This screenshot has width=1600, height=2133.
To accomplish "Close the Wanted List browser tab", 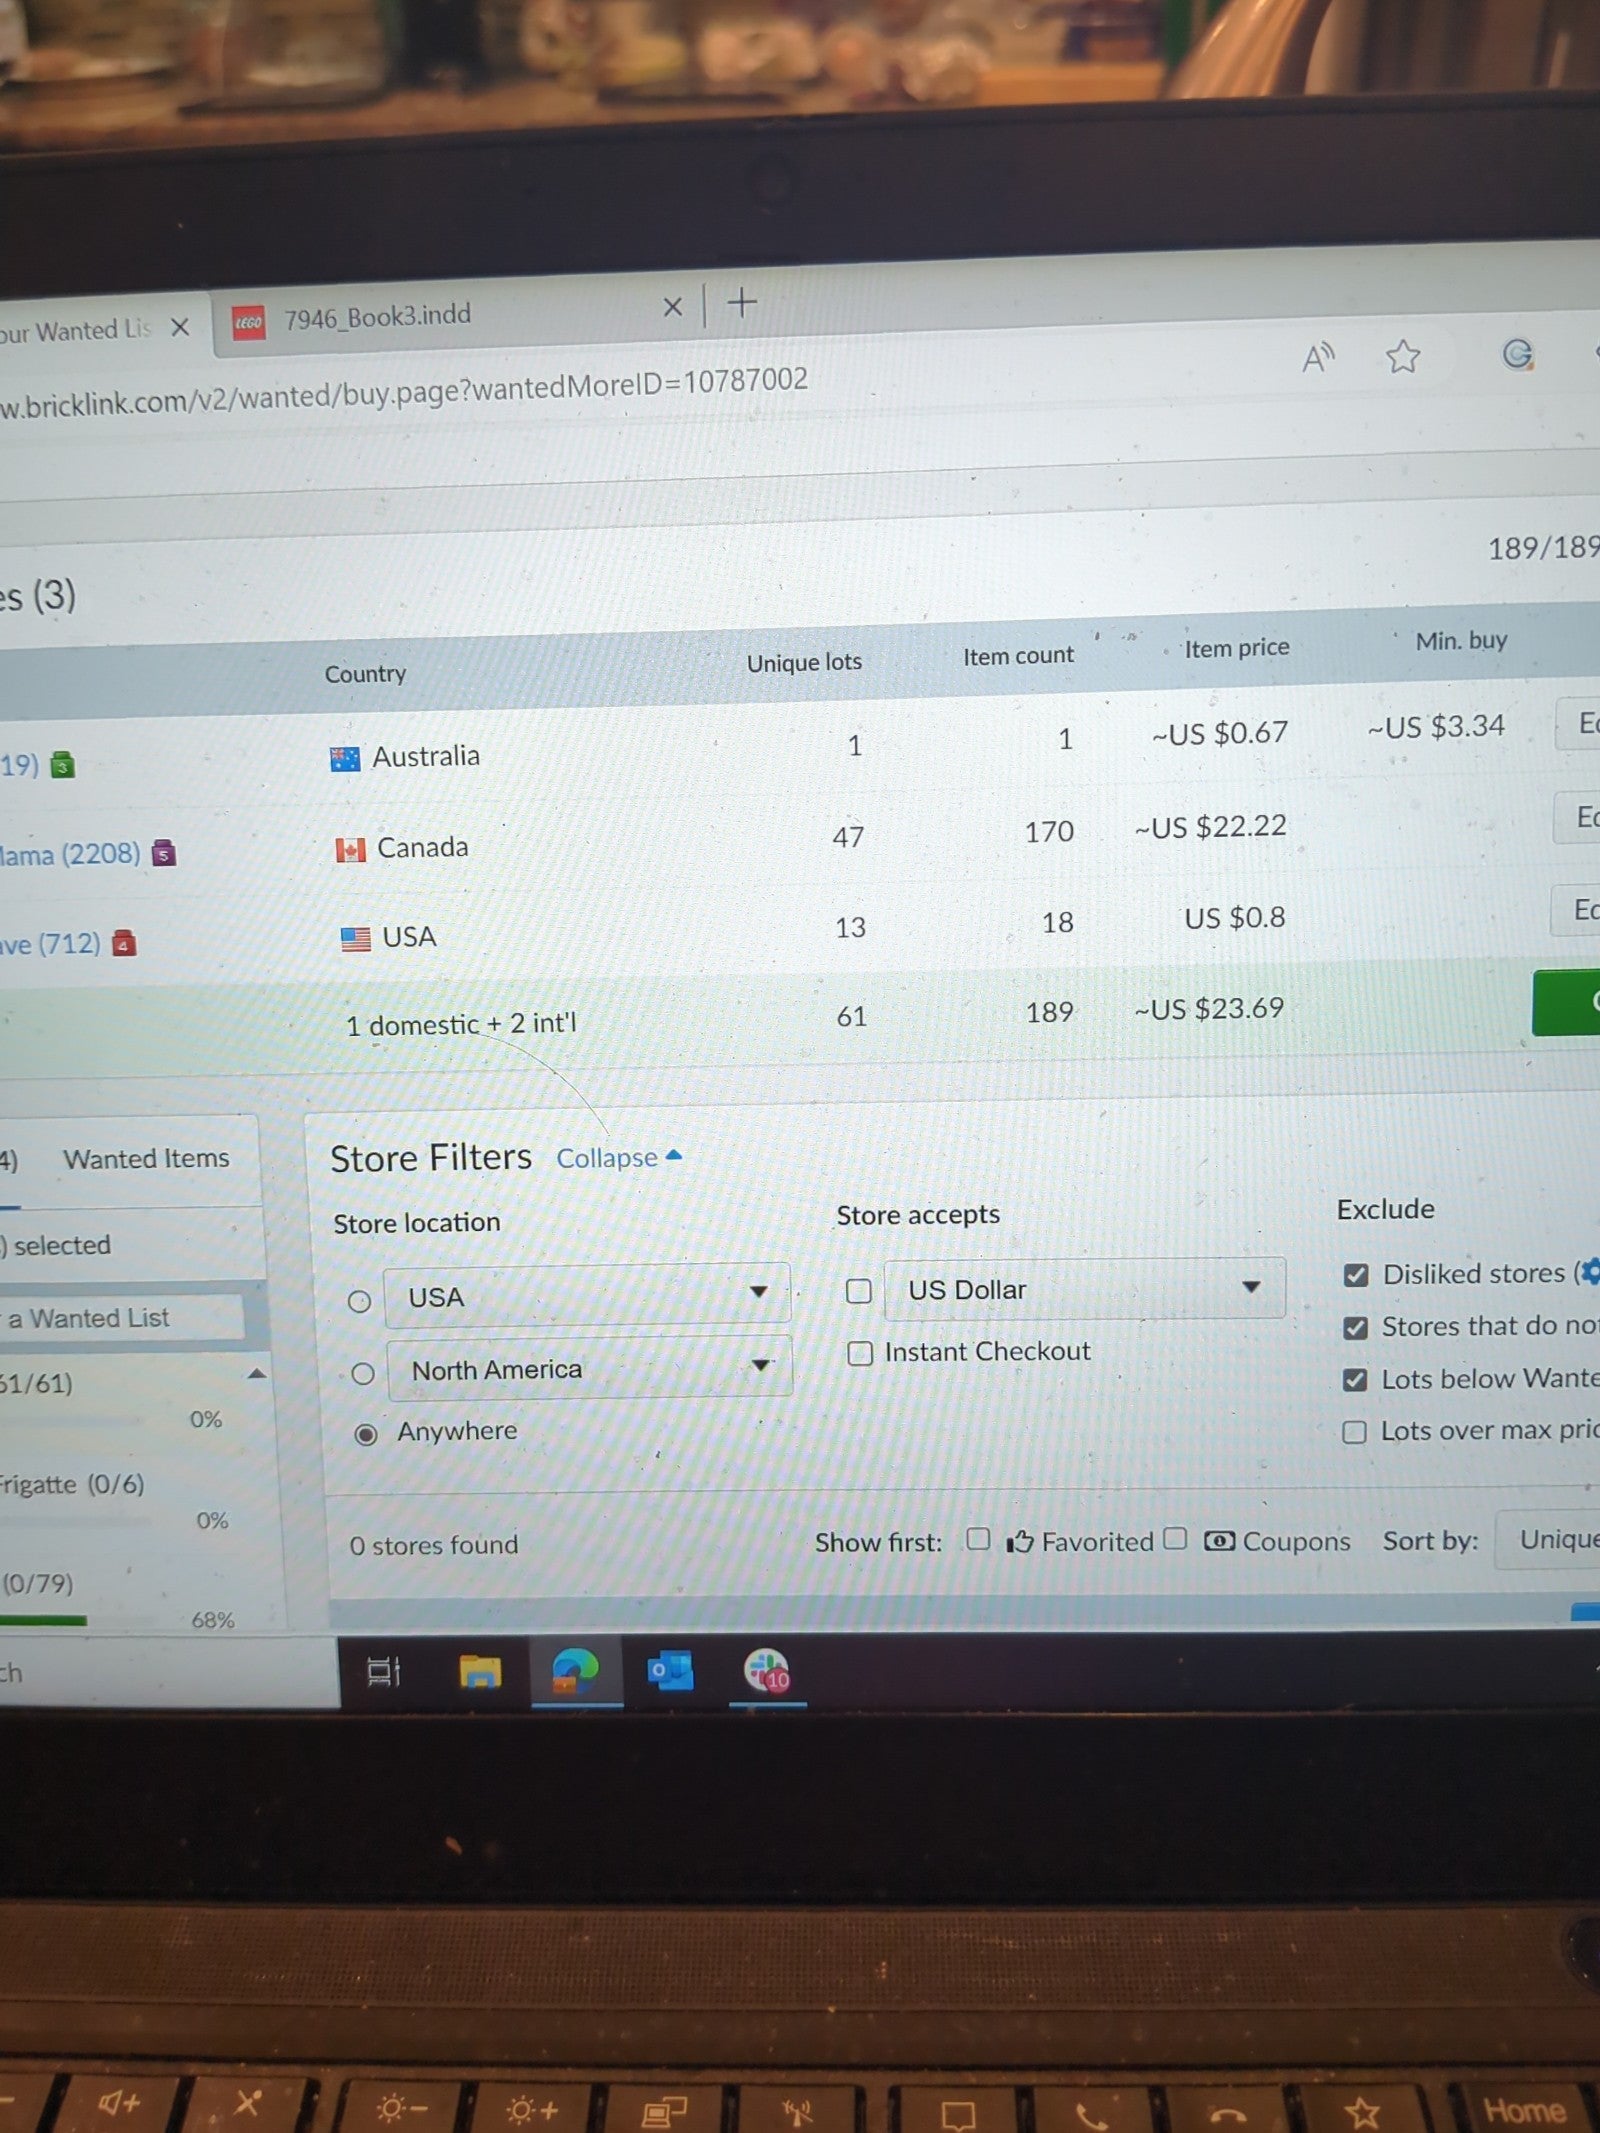I will (x=180, y=328).
